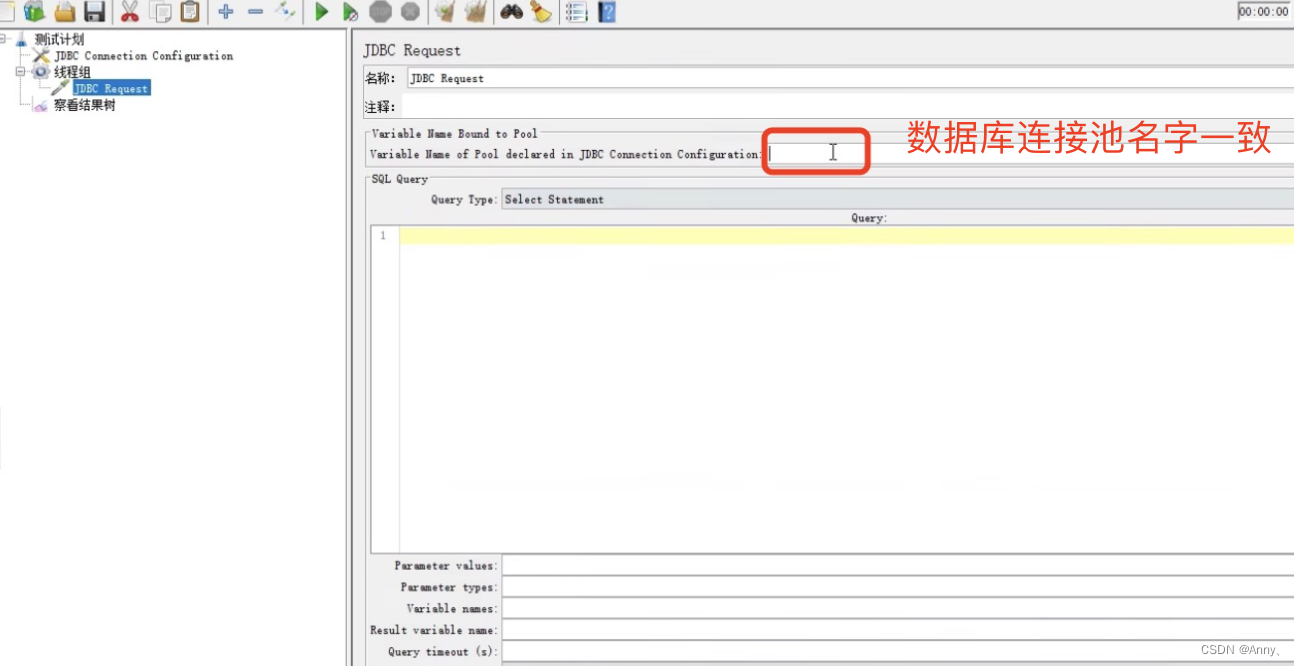Click the Toggle enable/disable icon

[x=286, y=12]
